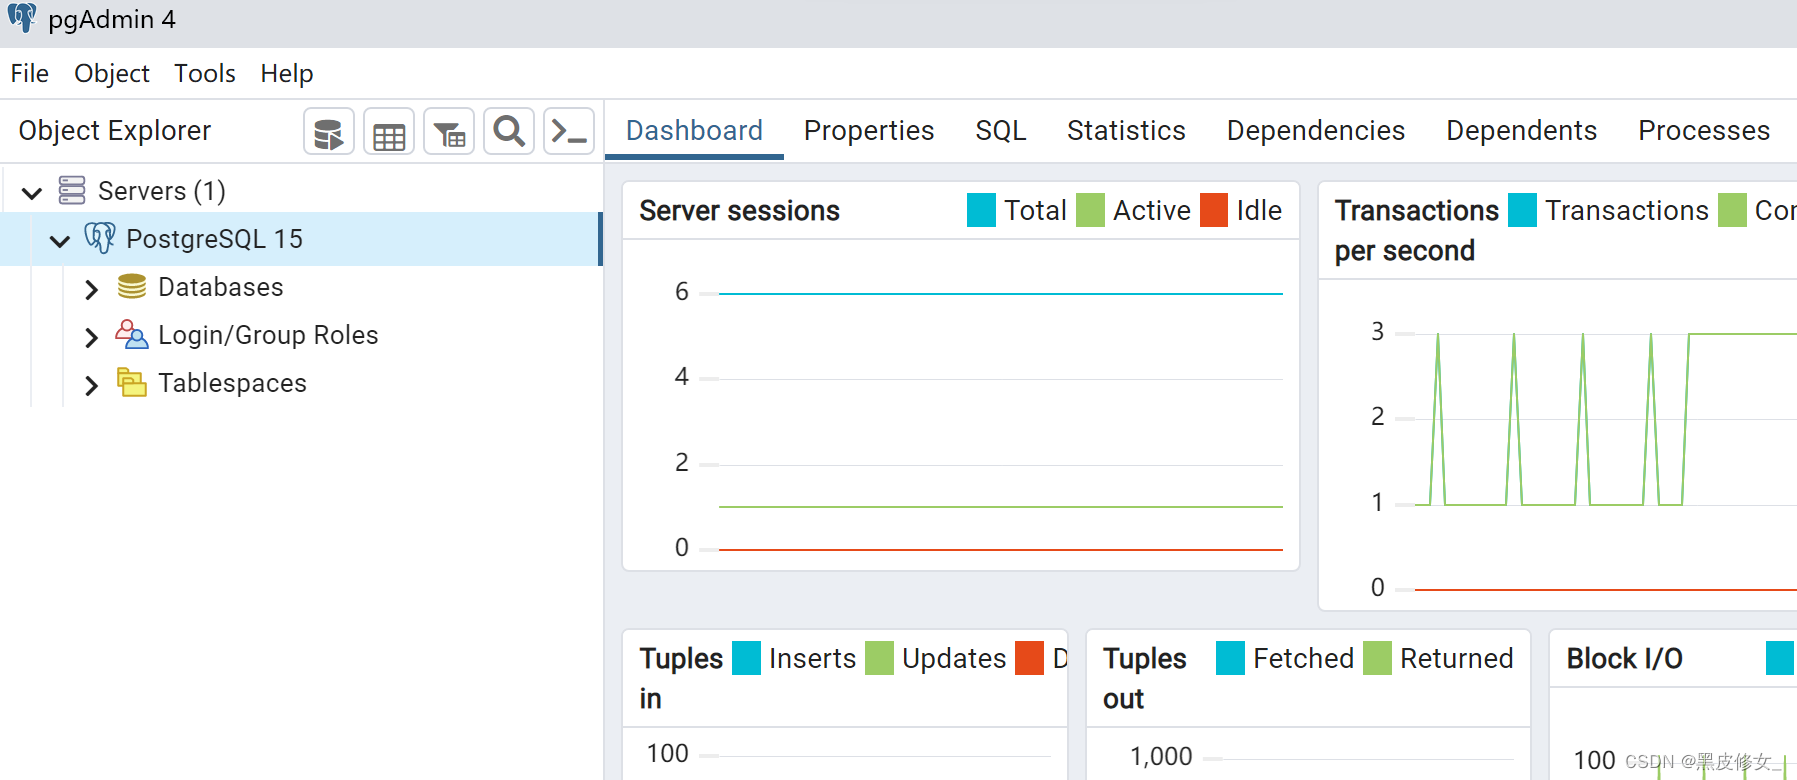1797x780 pixels.
Task: Switch to the Properties tab
Action: pos(869,130)
